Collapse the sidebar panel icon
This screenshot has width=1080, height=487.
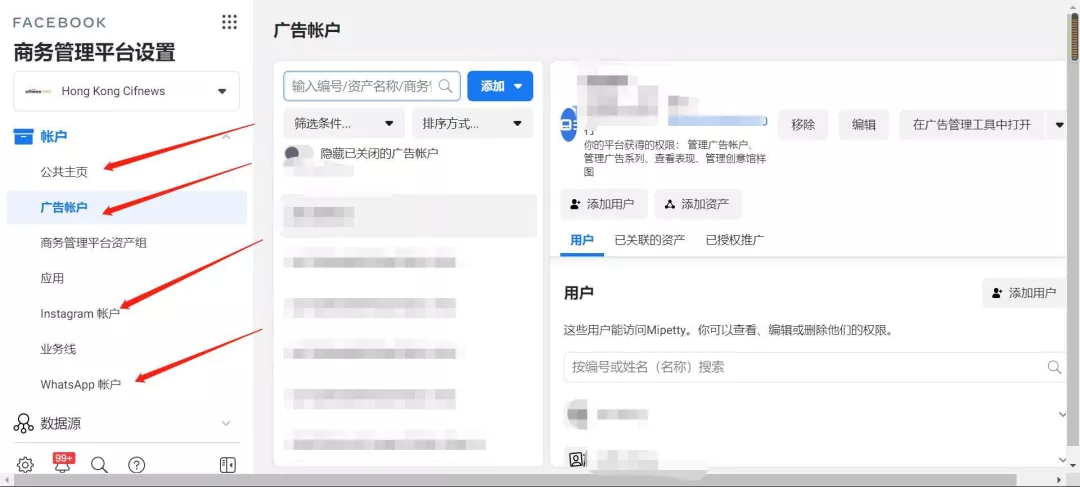(x=228, y=465)
